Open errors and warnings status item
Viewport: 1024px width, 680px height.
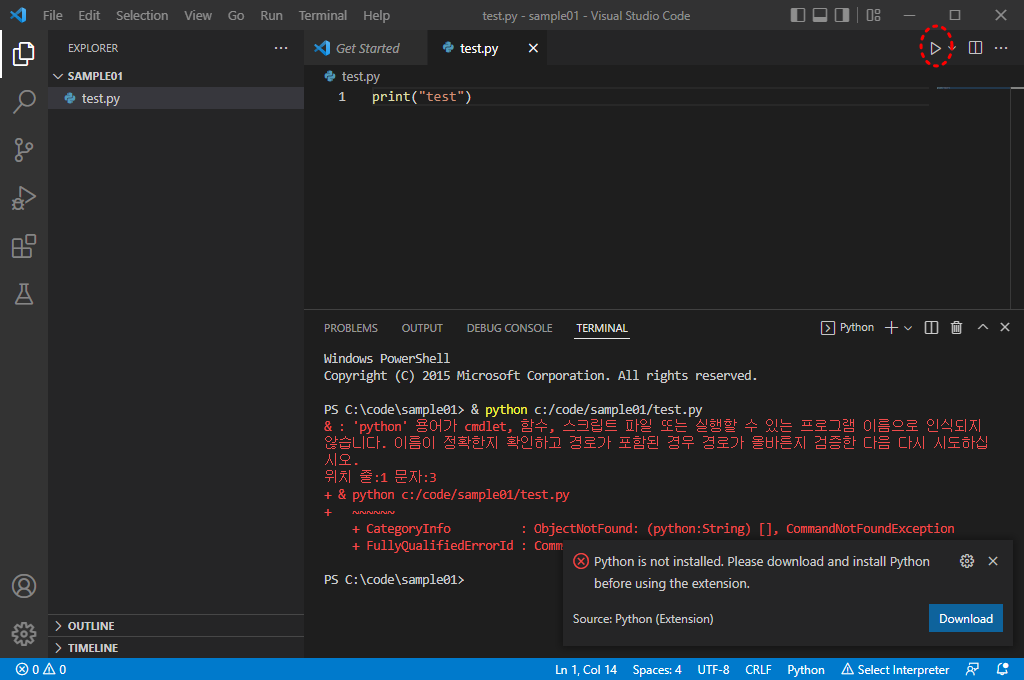[x=40, y=670]
